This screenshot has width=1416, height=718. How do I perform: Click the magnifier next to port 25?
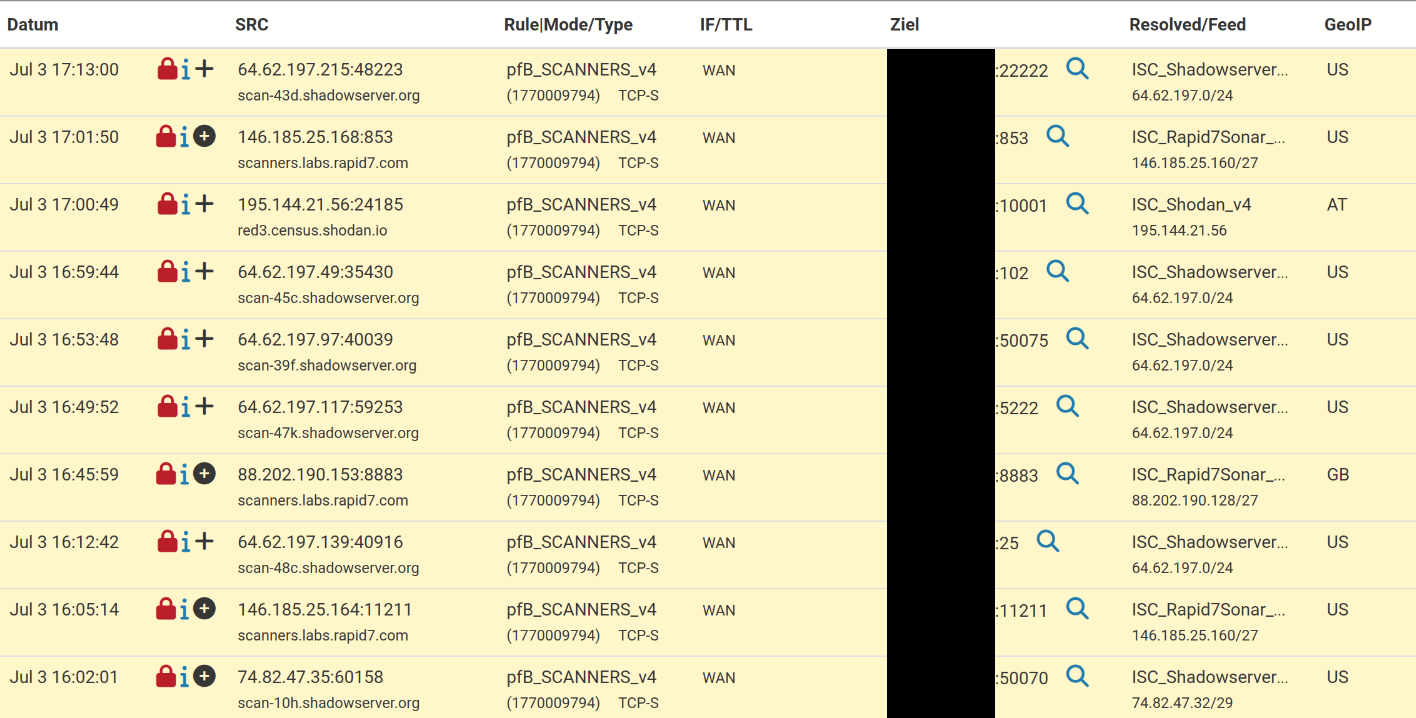1047,542
